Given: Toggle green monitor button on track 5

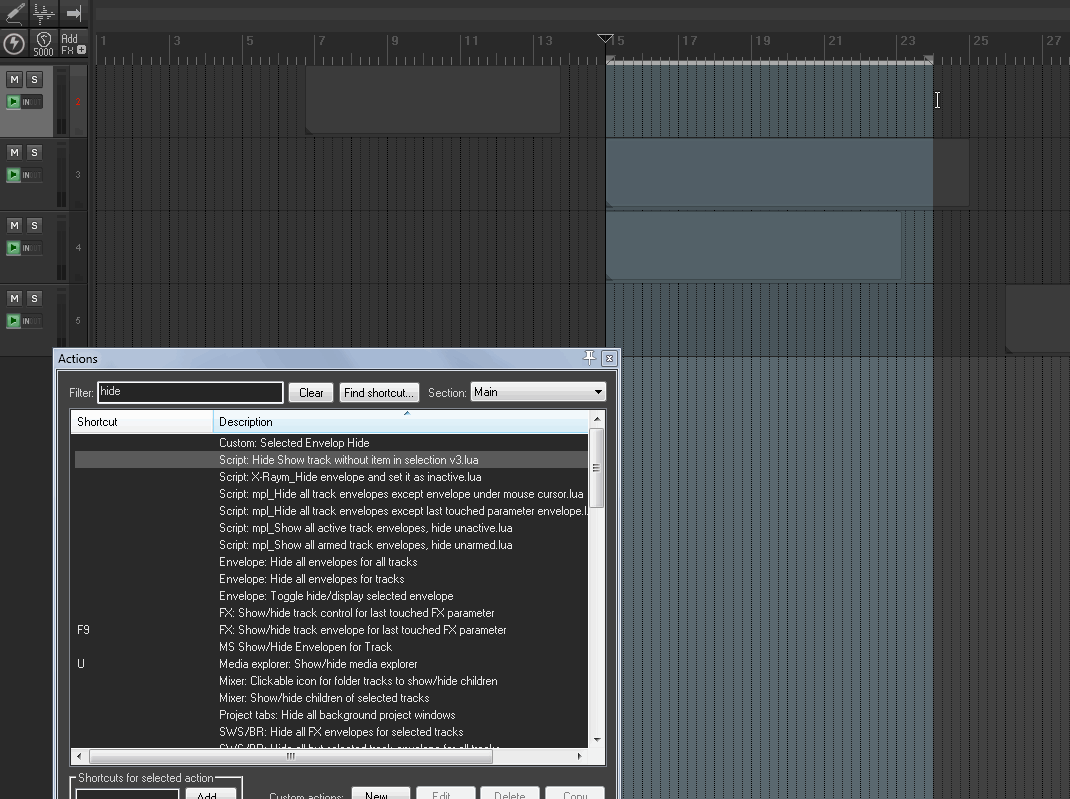Looking at the screenshot, I should 13,321.
